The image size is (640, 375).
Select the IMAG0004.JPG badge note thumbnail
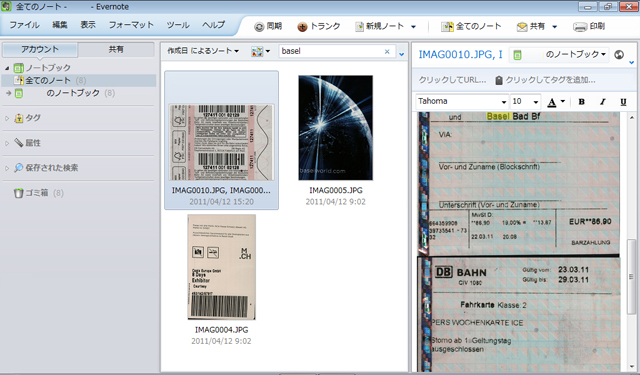tap(222, 267)
